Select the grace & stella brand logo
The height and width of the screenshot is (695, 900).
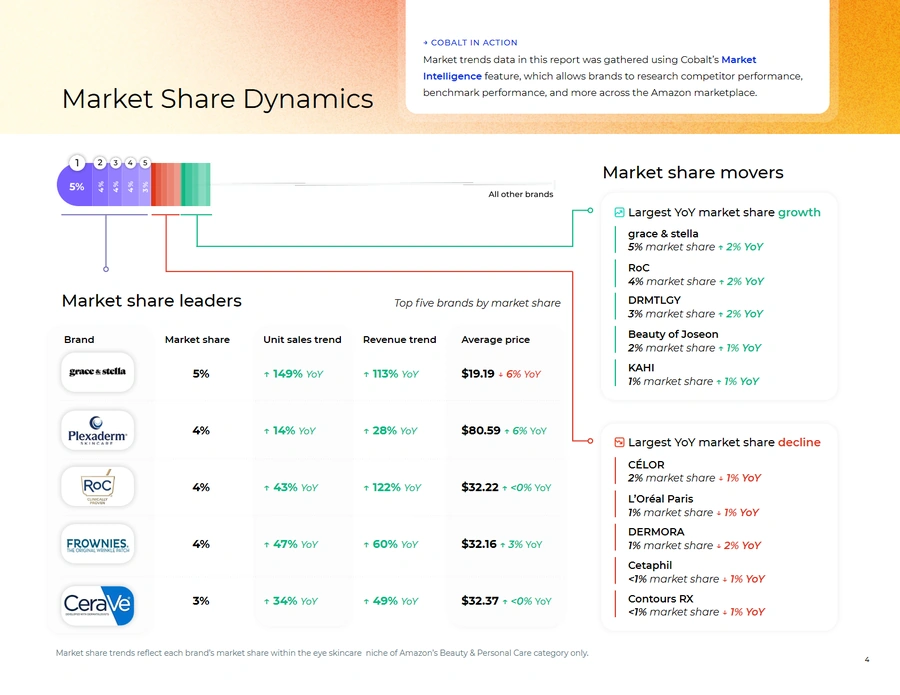point(98,372)
